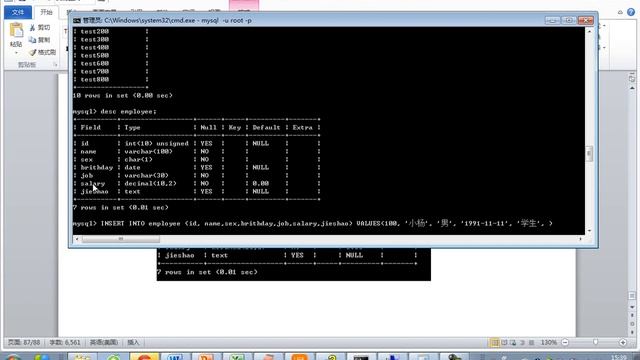Screen dimensions: 640x360
Task: Click left arrow of cmd horizontal scrollbar
Action: coord(77,239)
